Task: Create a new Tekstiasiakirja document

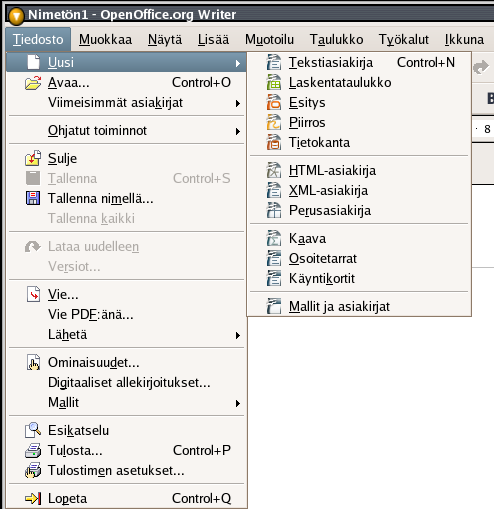Action: [359, 62]
